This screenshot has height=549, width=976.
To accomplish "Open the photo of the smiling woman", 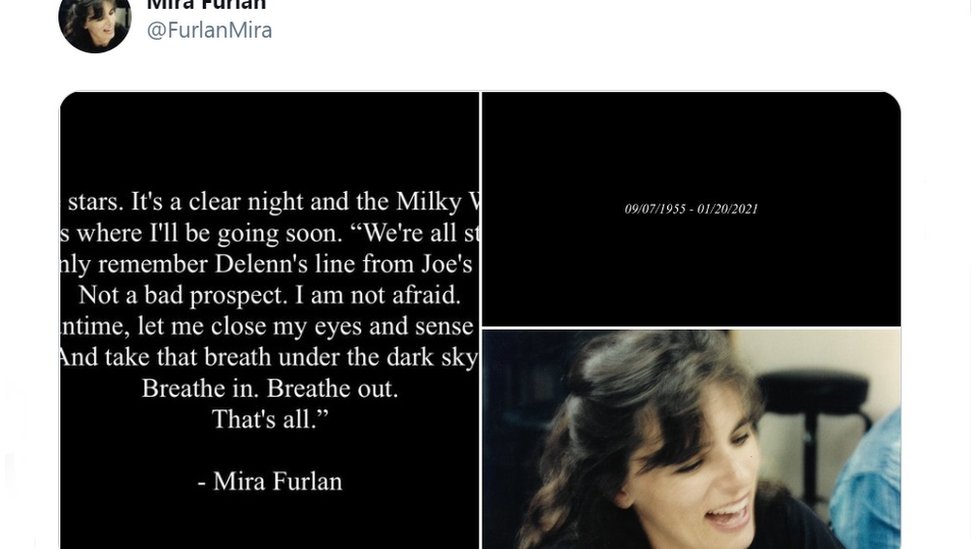I will pyautogui.click(x=691, y=439).
